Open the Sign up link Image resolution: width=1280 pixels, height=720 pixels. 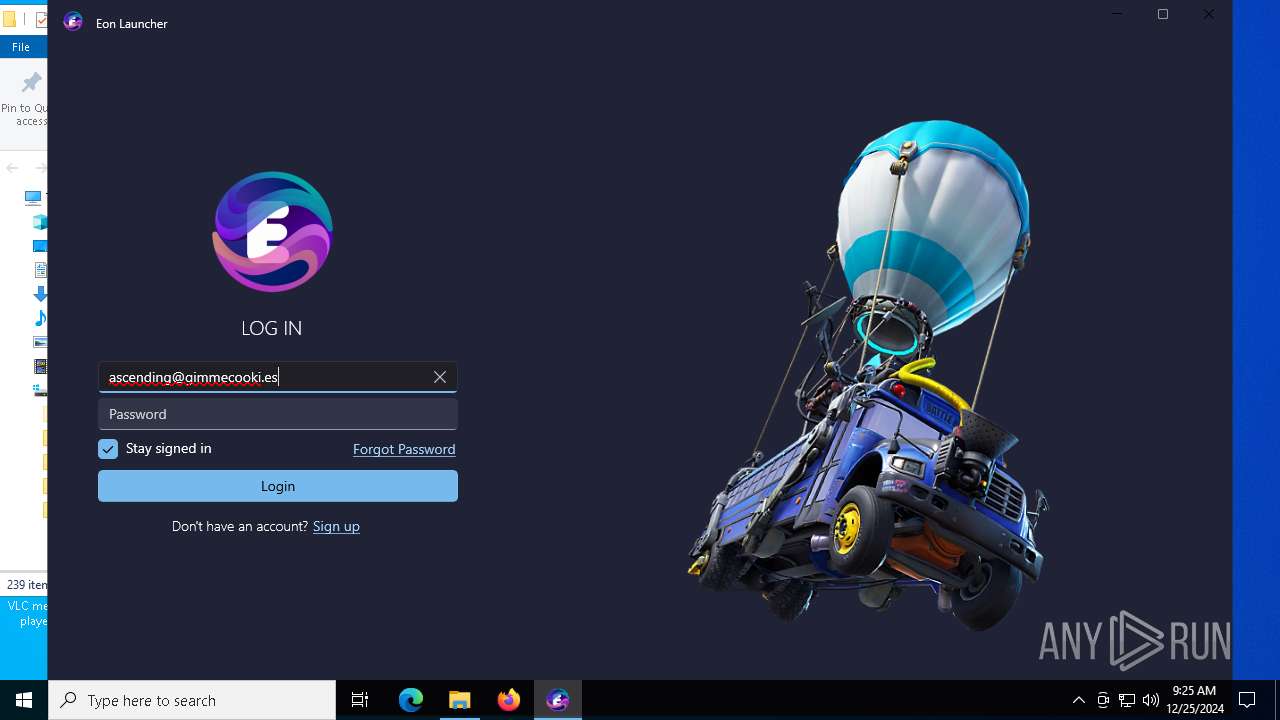click(x=336, y=526)
